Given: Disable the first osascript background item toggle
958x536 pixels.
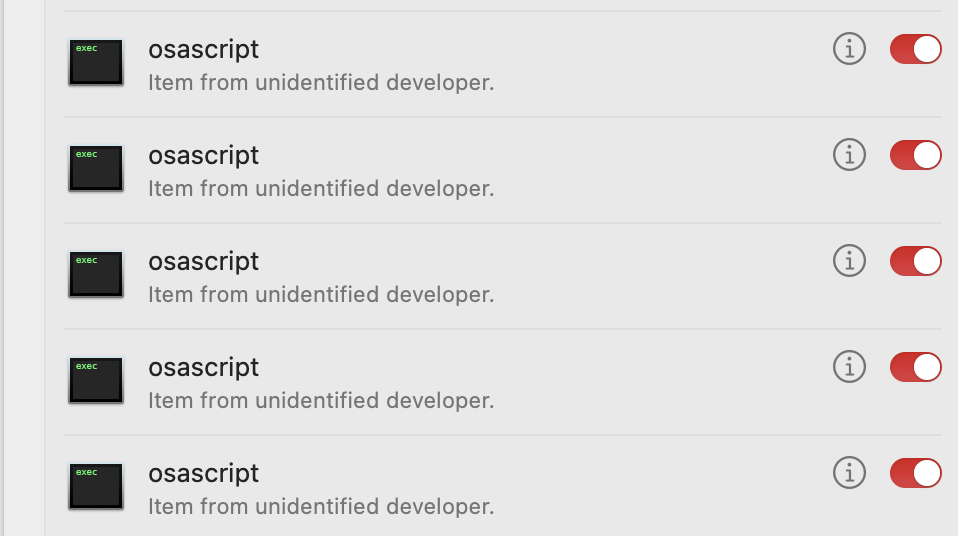Looking at the screenshot, I should point(915,49).
